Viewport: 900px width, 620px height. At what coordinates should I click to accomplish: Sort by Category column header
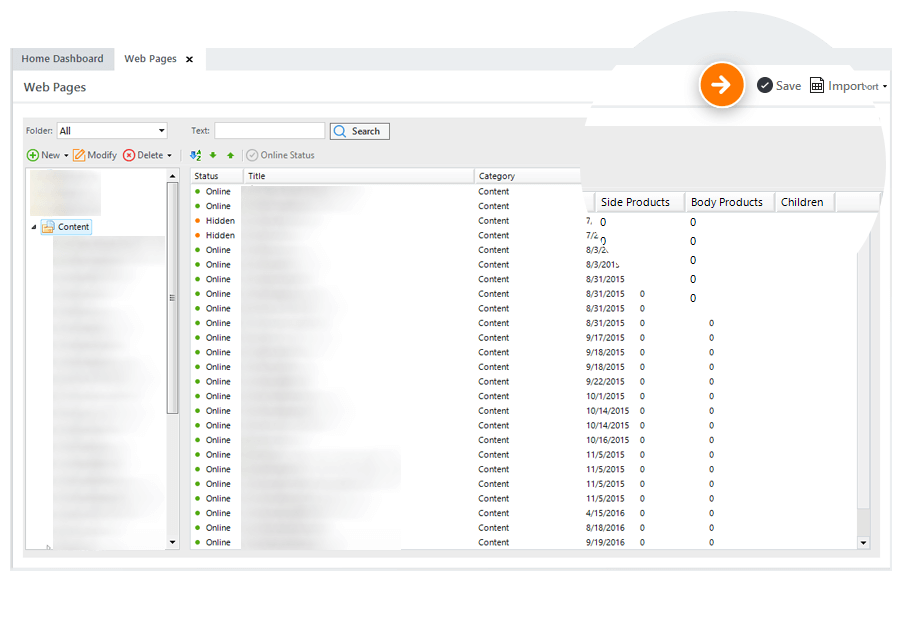527,176
